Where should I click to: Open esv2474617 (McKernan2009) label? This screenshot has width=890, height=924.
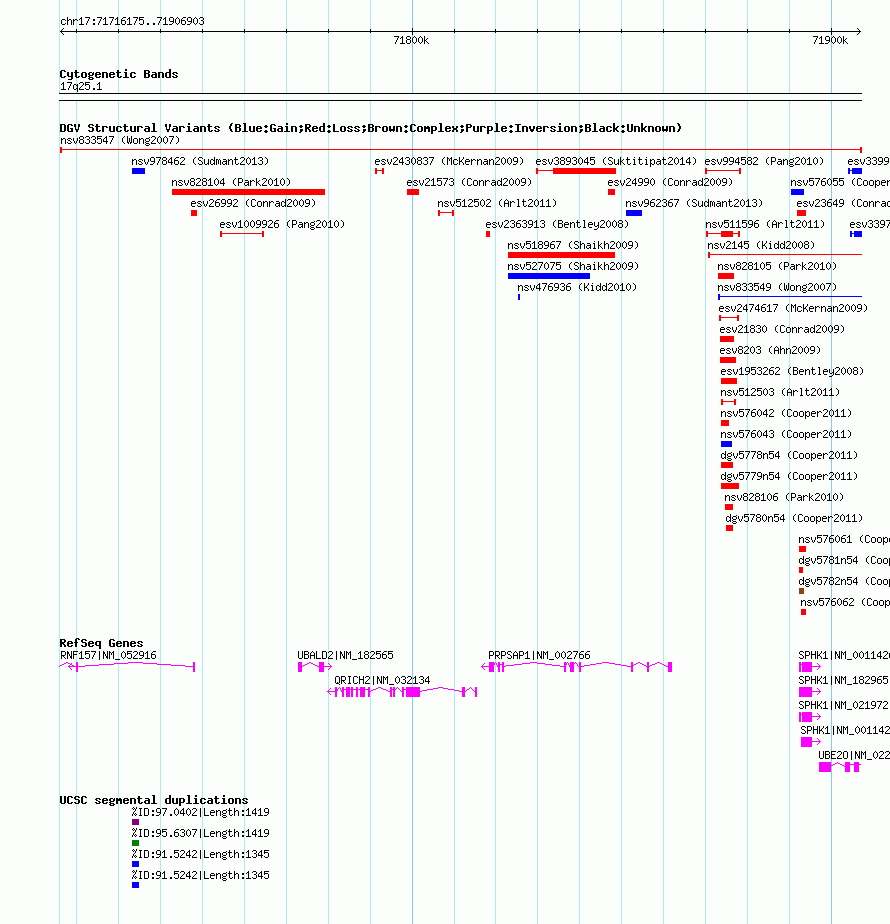(x=793, y=309)
